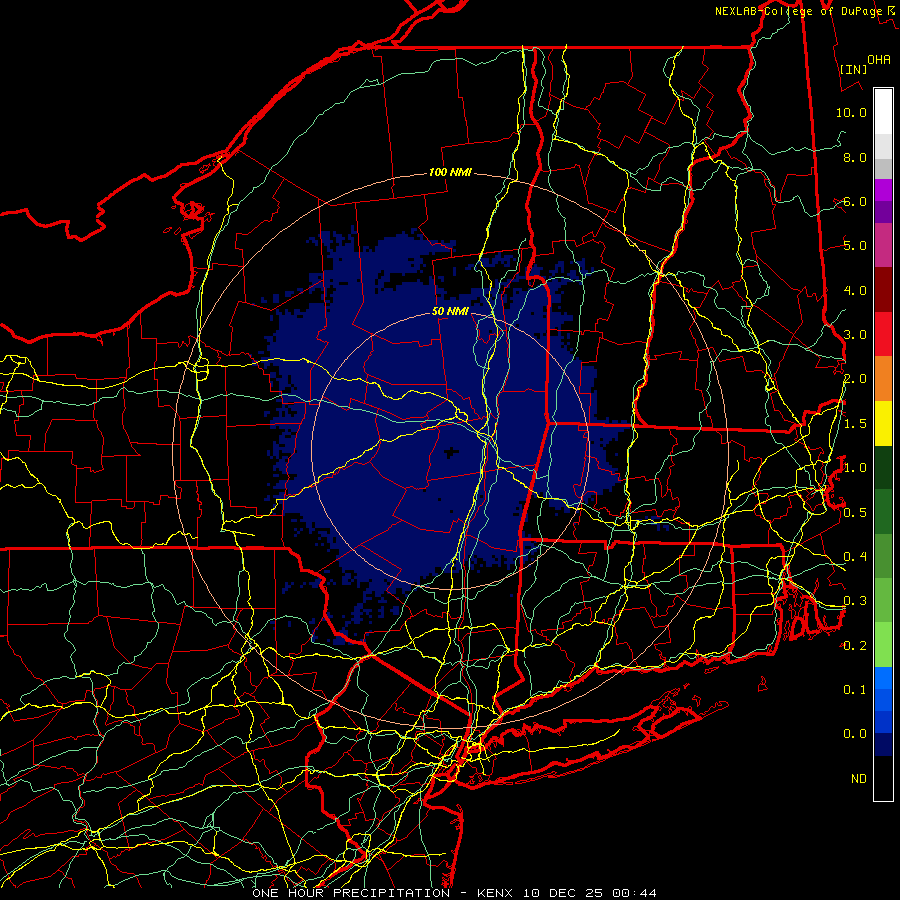Select the black ND legend swatch
This screenshot has height=900, width=900.
click(x=883, y=778)
